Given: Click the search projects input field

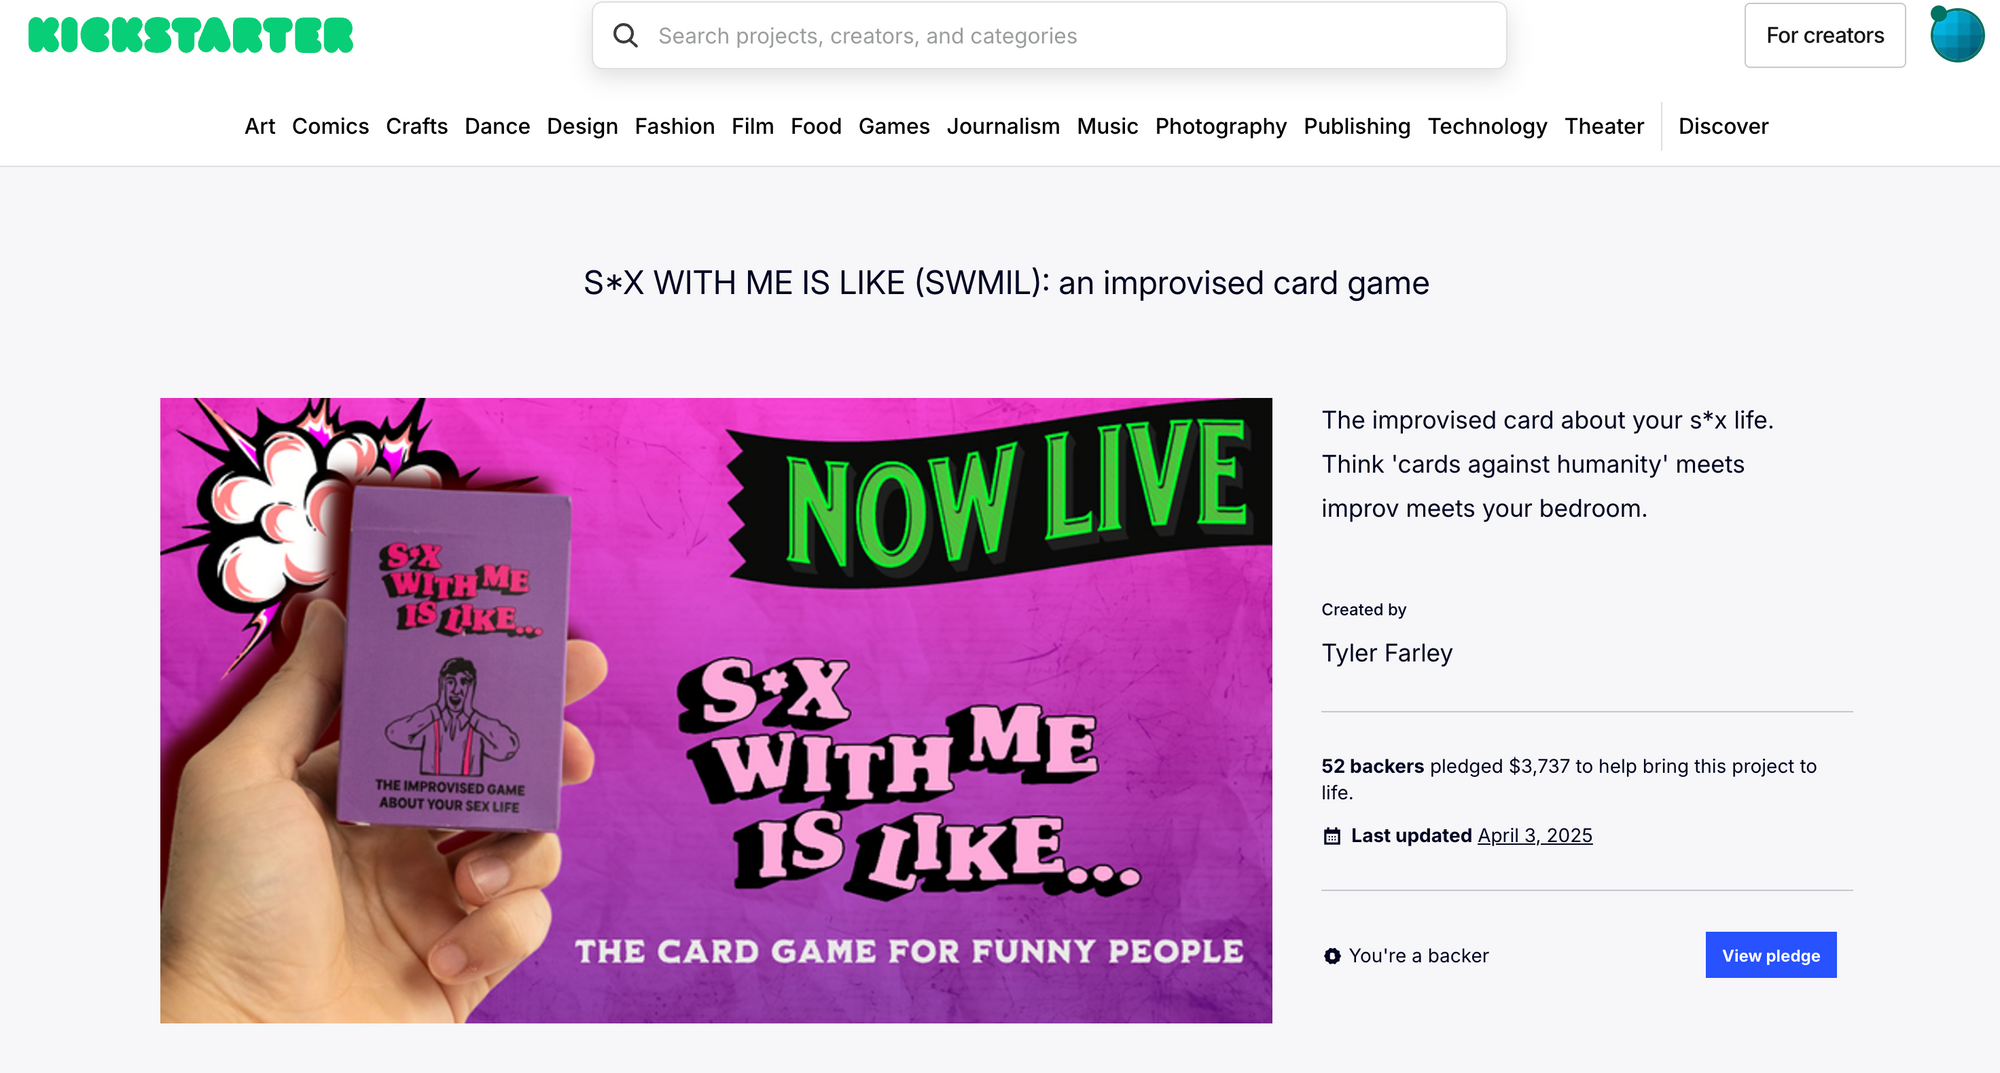Looking at the screenshot, I should click(1049, 36).
